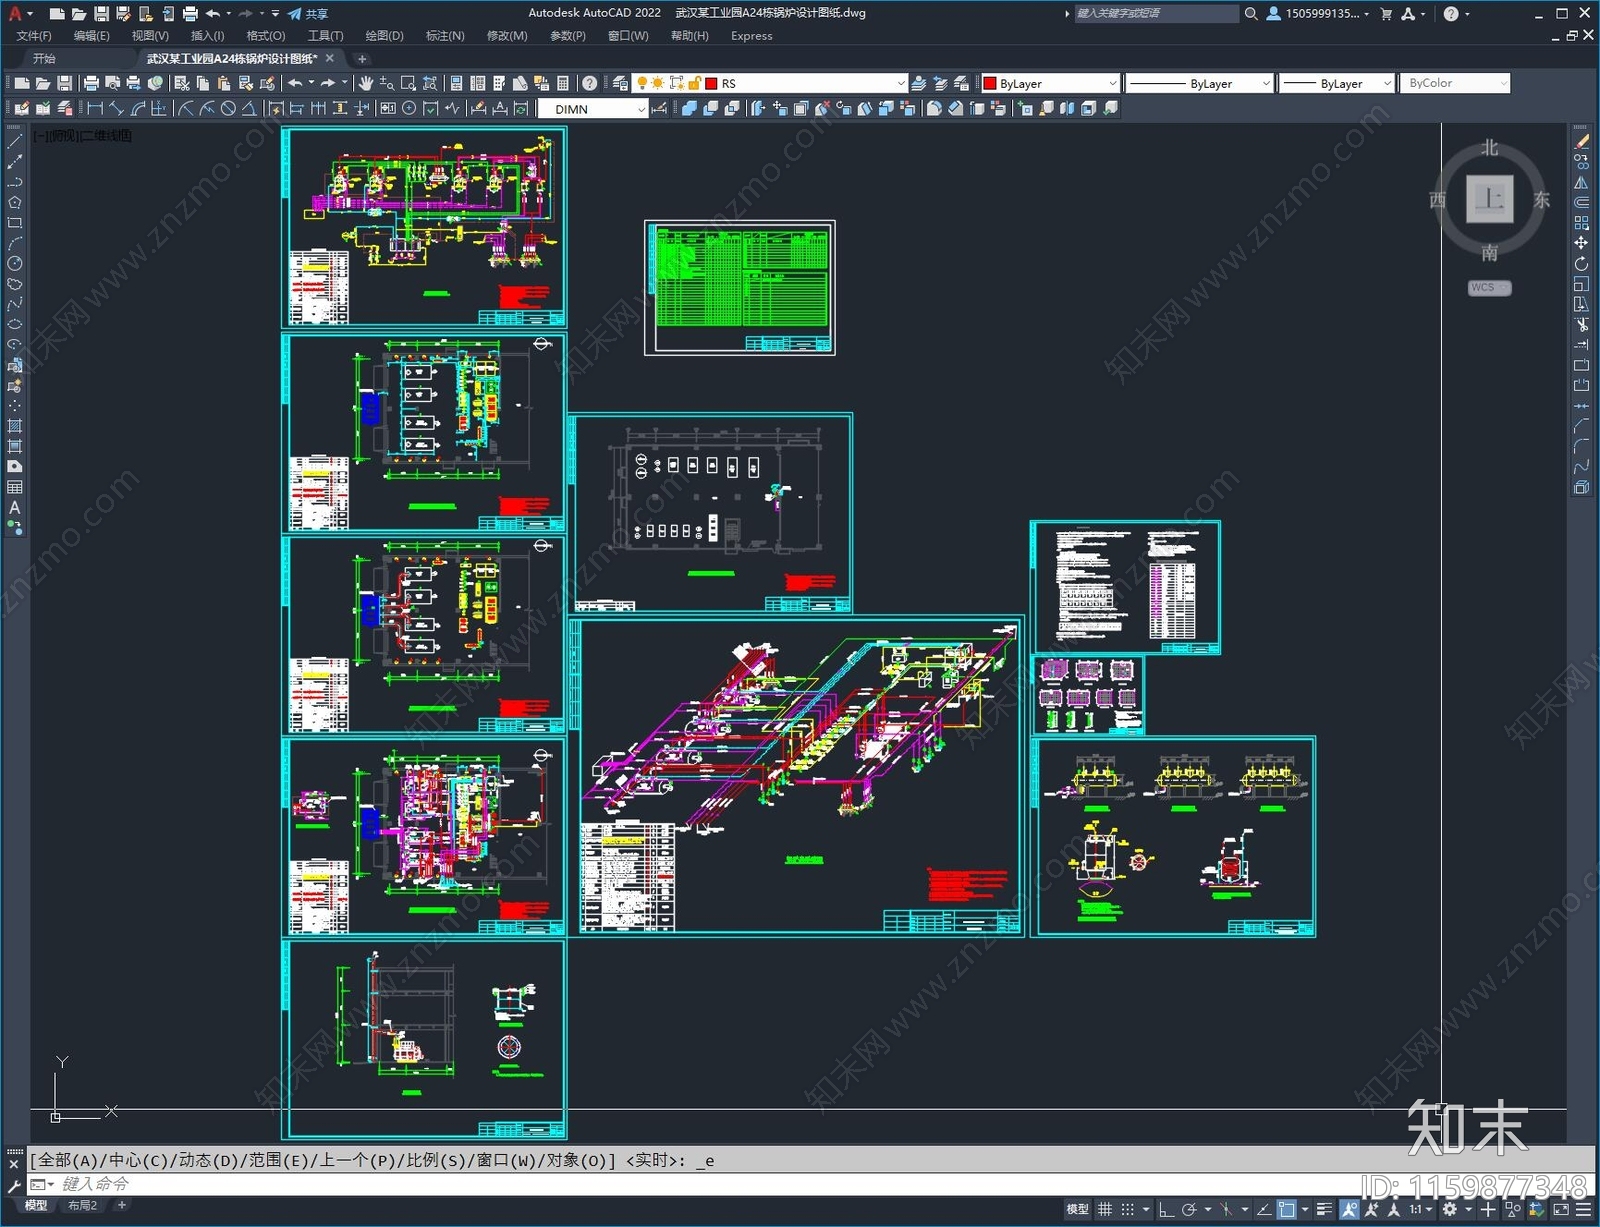Click the keyword search box

tap(1156, 13)
